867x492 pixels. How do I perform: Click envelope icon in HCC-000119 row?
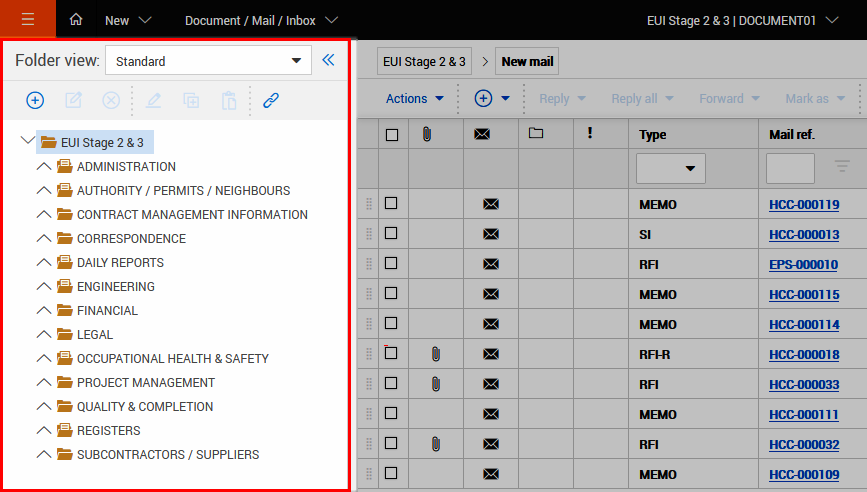tap(490, 205)
